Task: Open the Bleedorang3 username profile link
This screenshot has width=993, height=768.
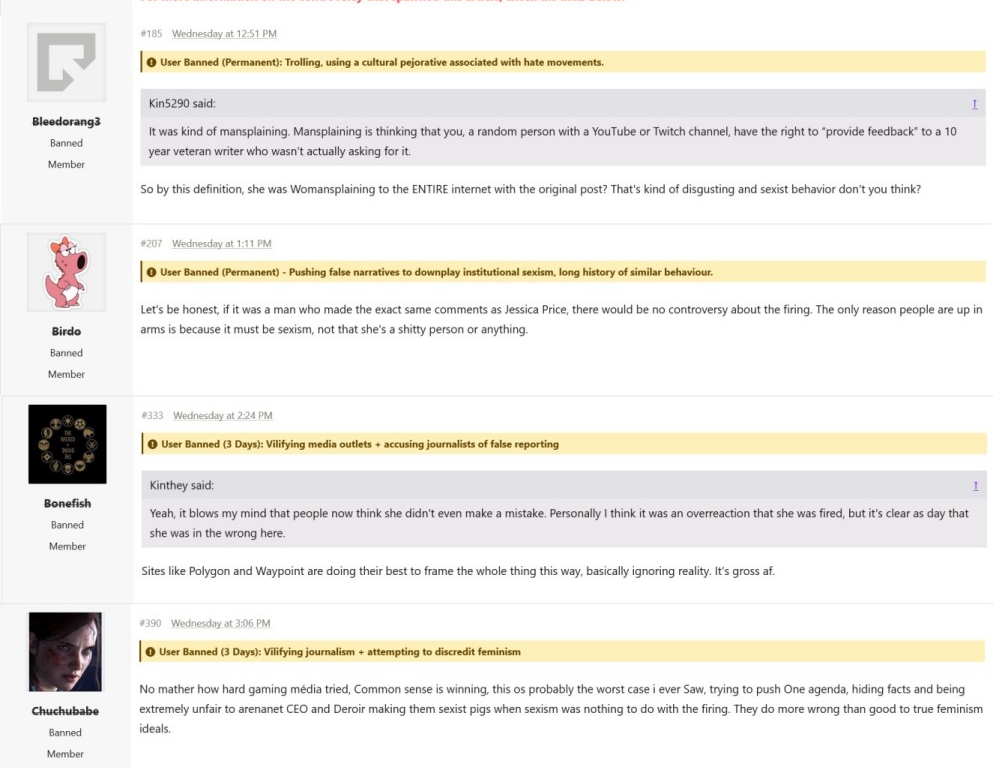Action: (x=66, y=122)
